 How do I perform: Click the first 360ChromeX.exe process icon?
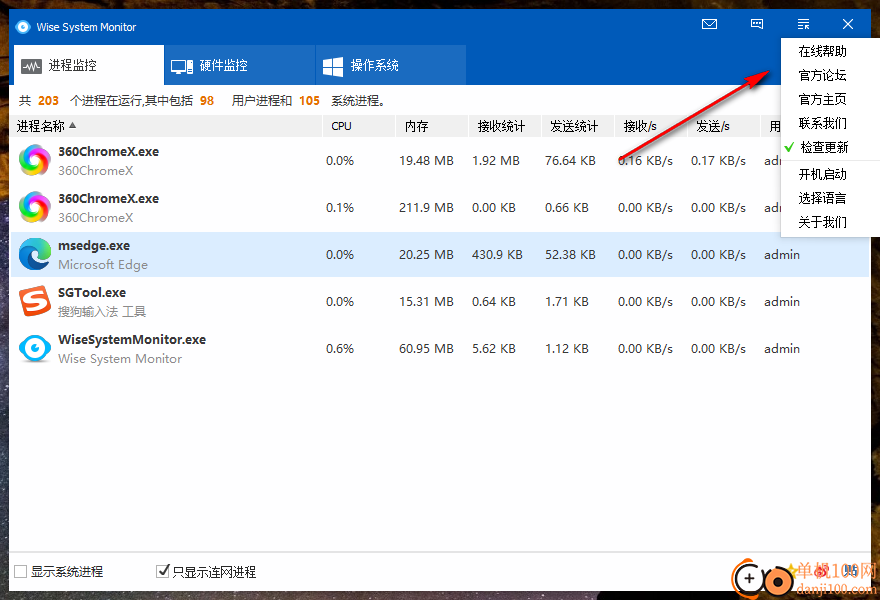click(35, 161)
